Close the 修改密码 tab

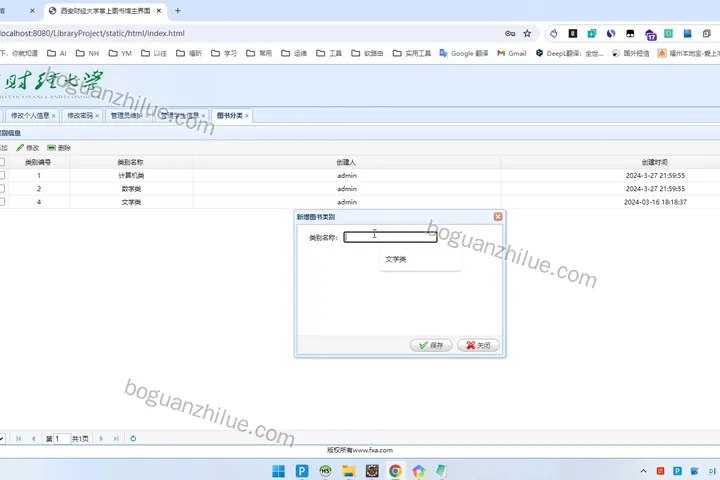pyautogui.click(x=97, y=116)
